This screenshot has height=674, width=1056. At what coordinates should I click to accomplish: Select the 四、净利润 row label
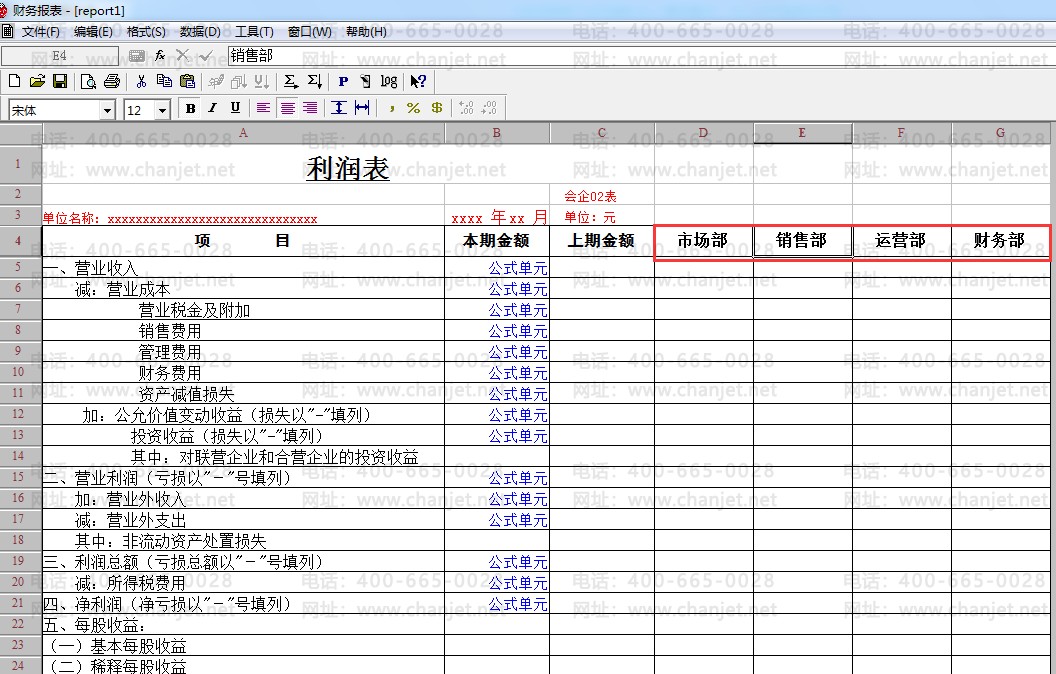click(x=167, y=603)
